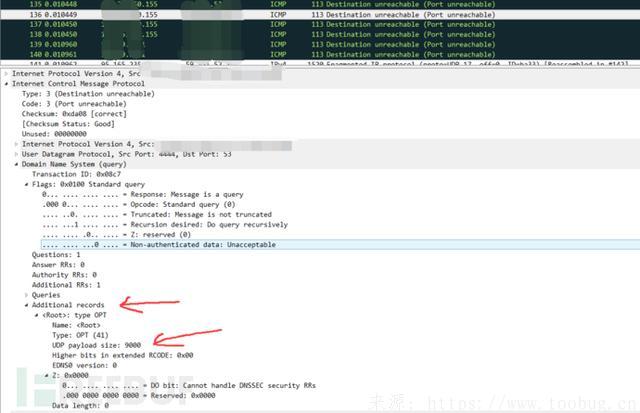Select the Non-authenticated data: Unacceptable flag line

pyautogui.click(x=160, y=245)
